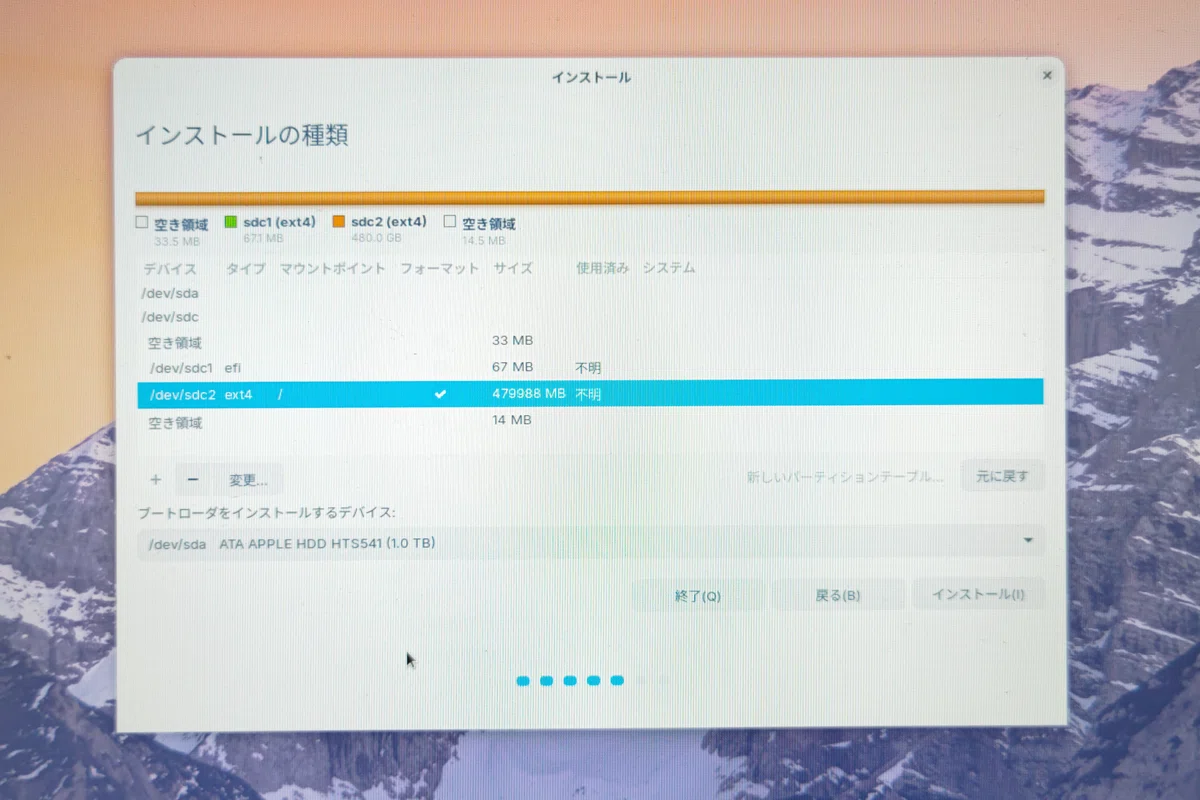Click the サイズ column header
The image size is (1200, 800).
(x=512, y=268)
